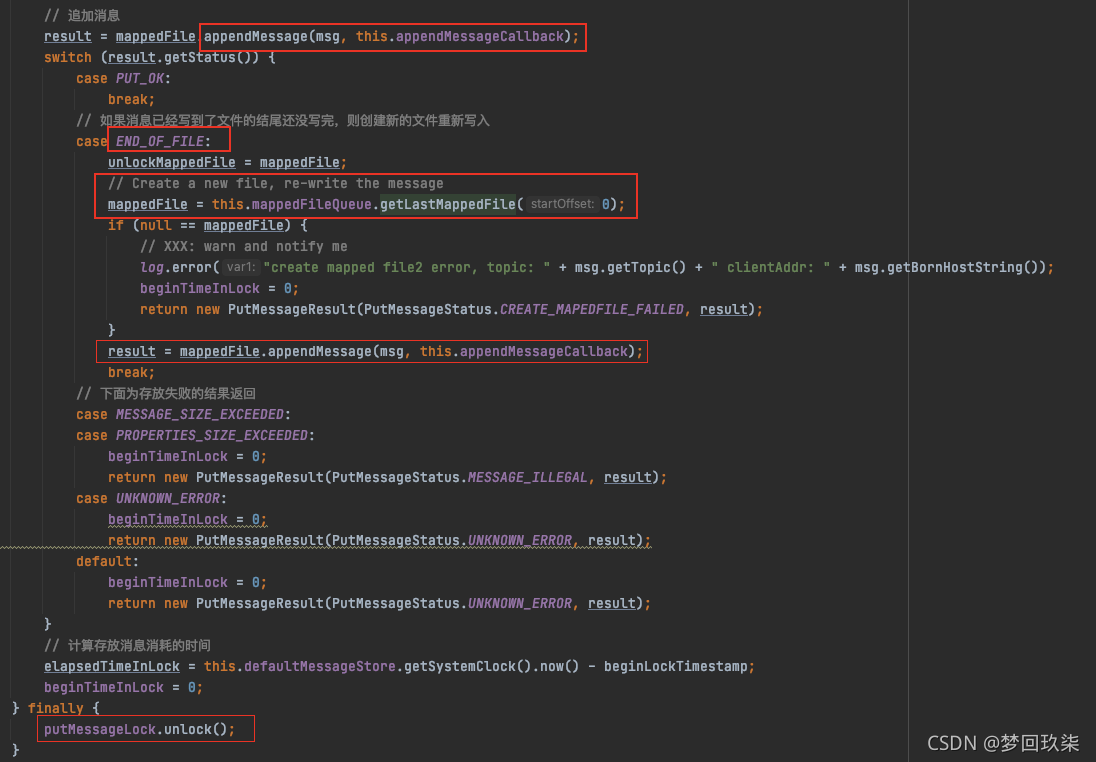This screenshot has height=762, width=1096.
Task: Click the PROPERTIES_SIZE_EXCEEDED case label
Action: click(212, 435)
